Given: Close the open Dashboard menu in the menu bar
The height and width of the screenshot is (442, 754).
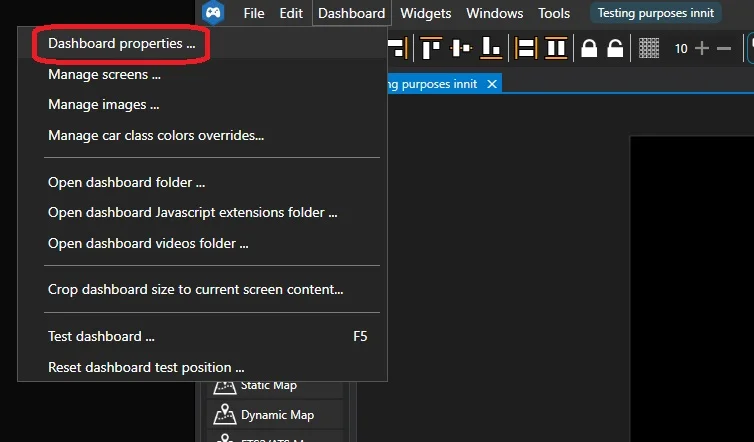Looking at the screenshot, I should (x=352, y=13).
